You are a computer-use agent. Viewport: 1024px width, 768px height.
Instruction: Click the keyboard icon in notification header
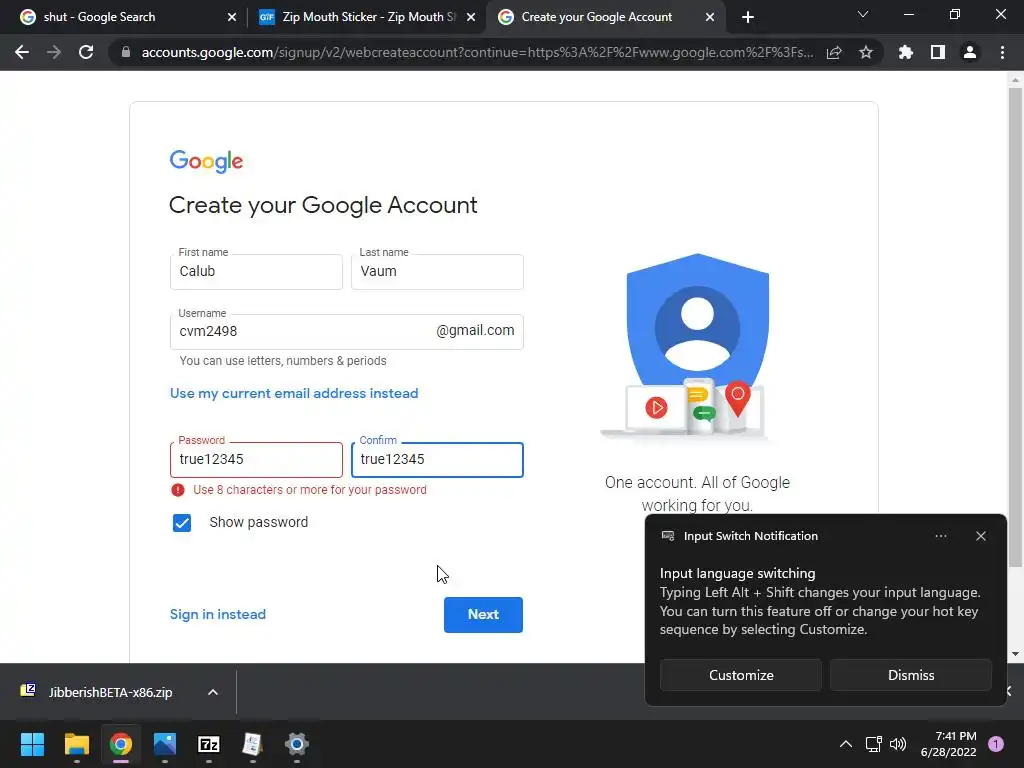(x=668, y=536)
